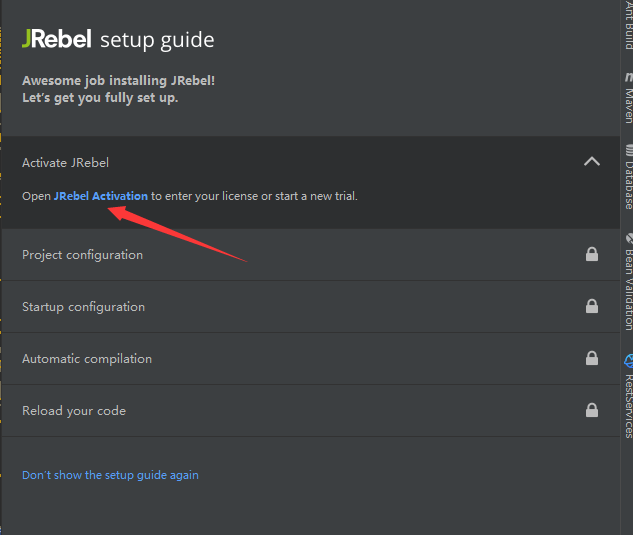Viewport: 633px width, 535px height.
Task: Click Don't show the setup guide again
Action: coord(110,475)
